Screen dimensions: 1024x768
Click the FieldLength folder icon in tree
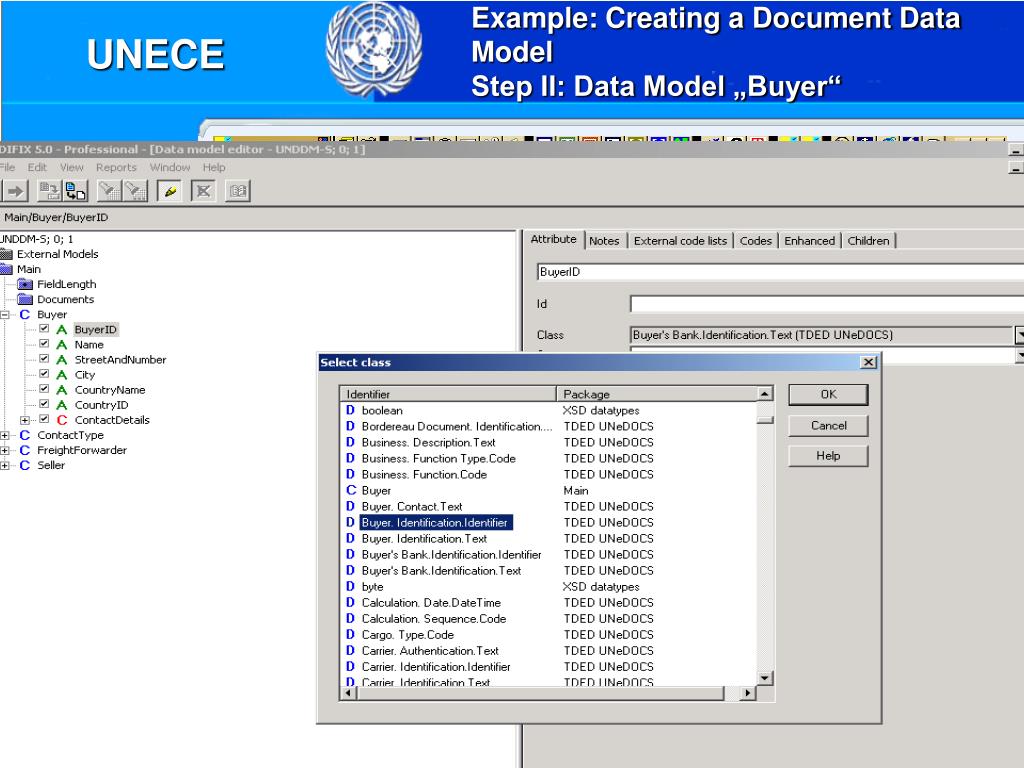(25, 284)
